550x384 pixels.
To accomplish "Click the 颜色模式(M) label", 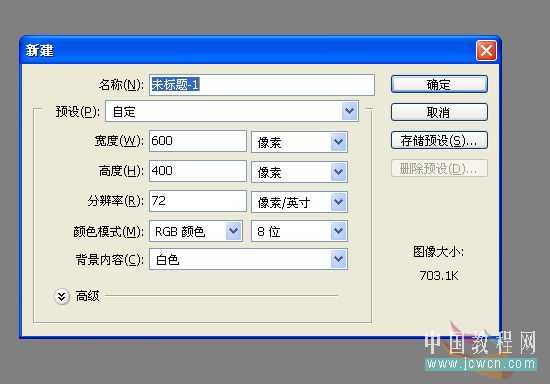I will pyautogui.click(x=108, y=232).
